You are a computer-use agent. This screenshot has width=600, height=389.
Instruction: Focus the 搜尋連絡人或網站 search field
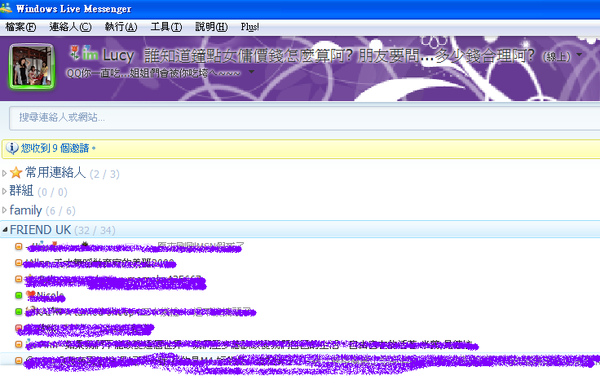coord(305,117)
